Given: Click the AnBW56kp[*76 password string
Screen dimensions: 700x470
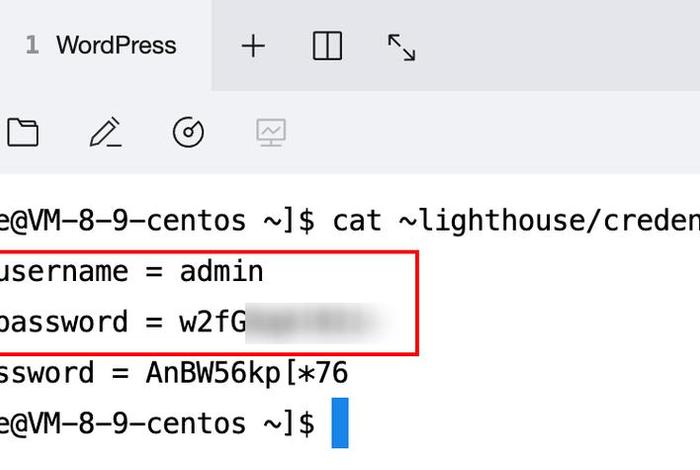Looking at the screenshot, I should 247,373.
